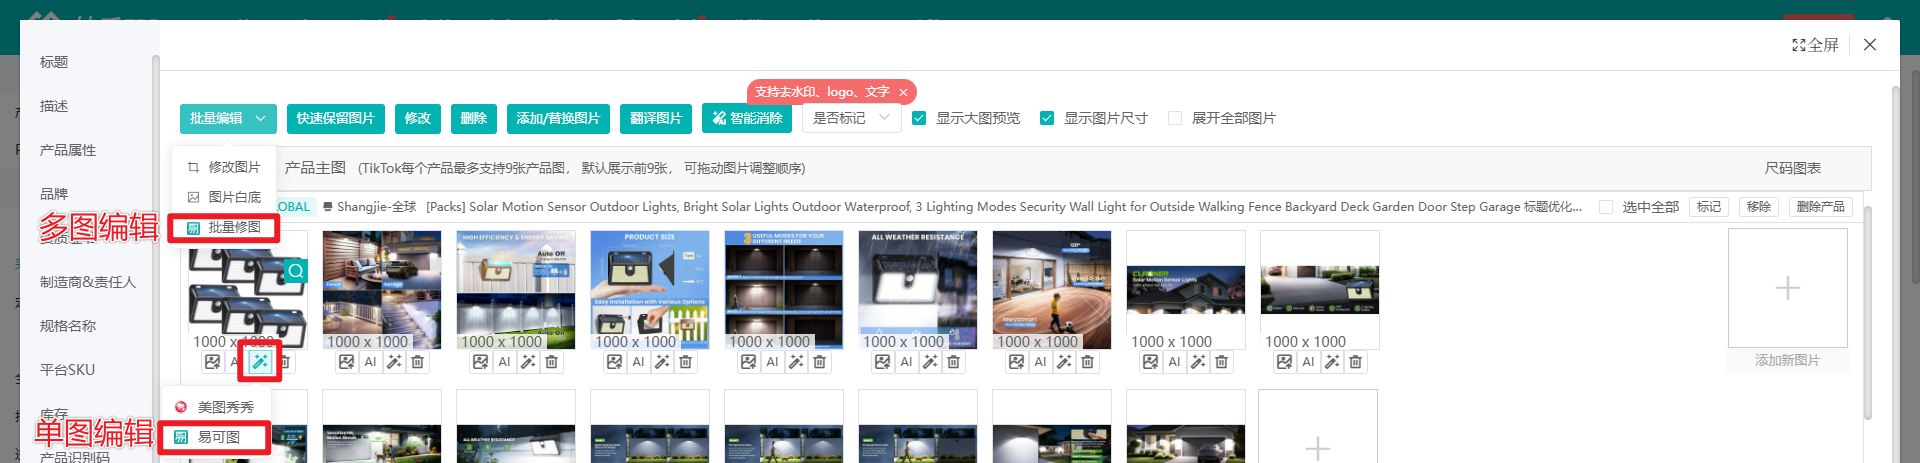Replace the Useful Modes image via upload icon
Screen dimensions: 1920x463
pos(748,362)
